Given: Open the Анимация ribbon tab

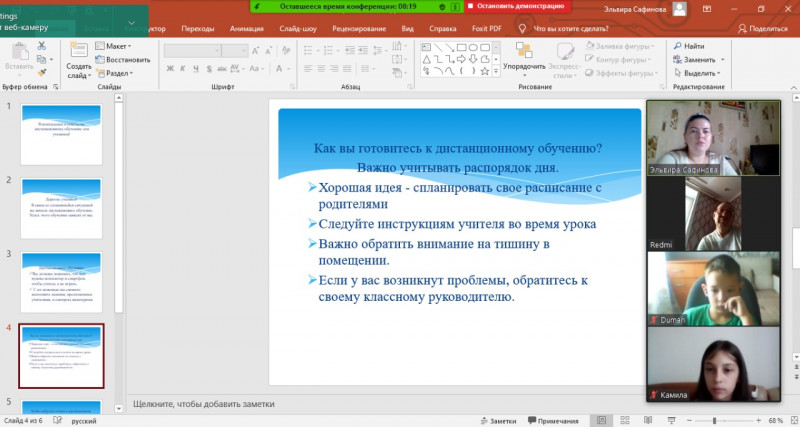Looking at the screenshot, I should pos(246,29).
